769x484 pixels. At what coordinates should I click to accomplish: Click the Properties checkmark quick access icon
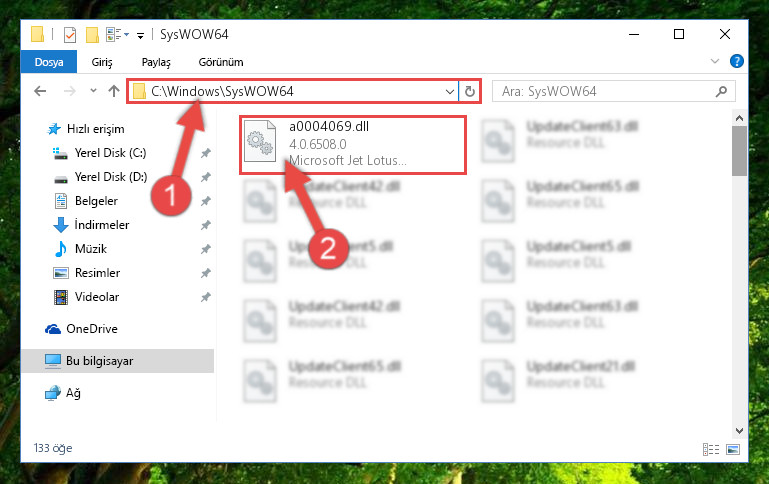pos(70,35)
